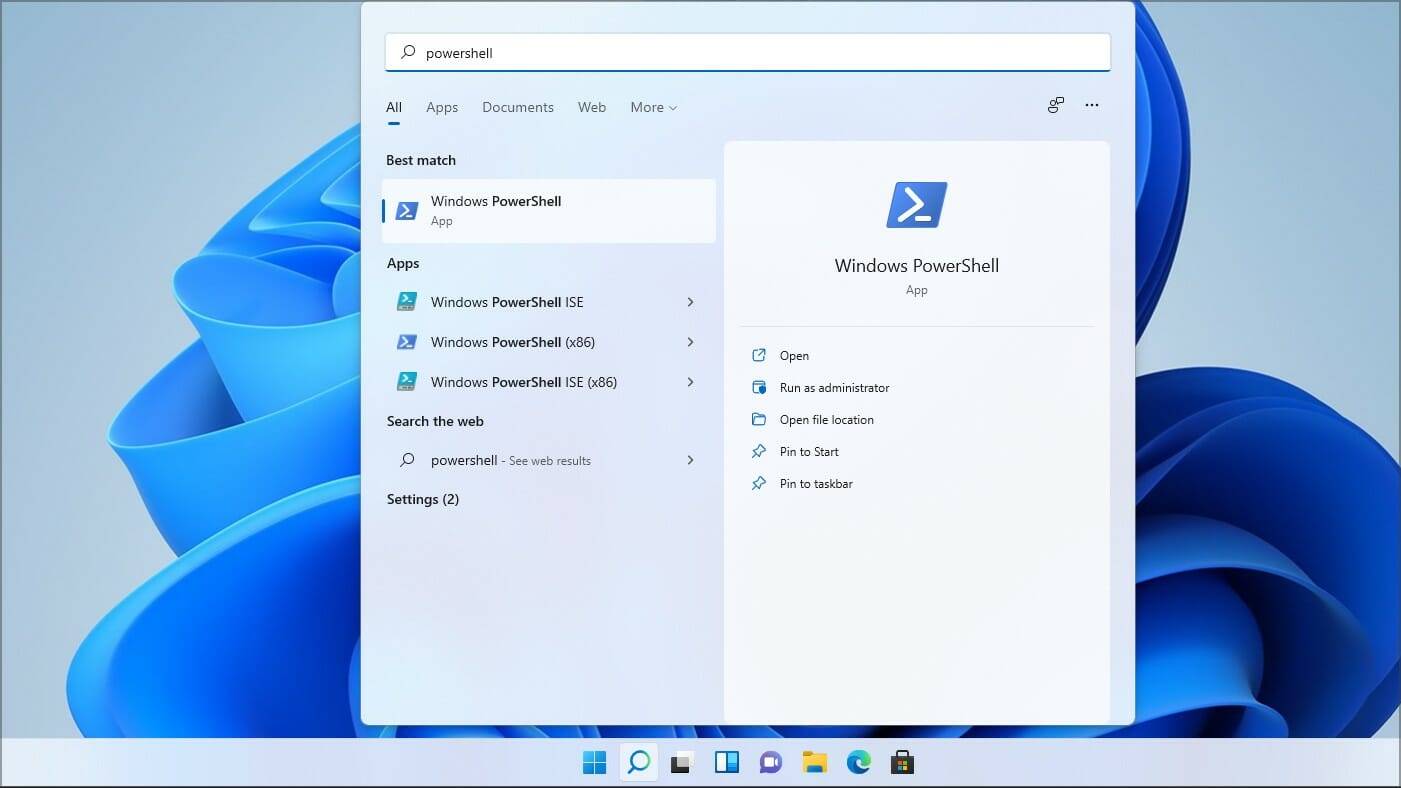Choose Pin to taskbar
This screenshot has height=788, width=1401.
click(x=816, y=483)
